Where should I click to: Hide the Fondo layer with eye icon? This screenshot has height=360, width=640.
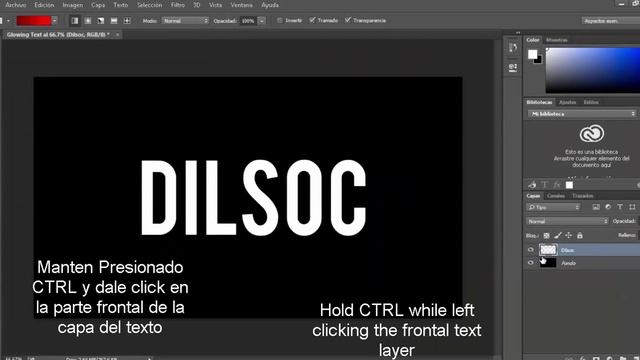tap(531, 263)
